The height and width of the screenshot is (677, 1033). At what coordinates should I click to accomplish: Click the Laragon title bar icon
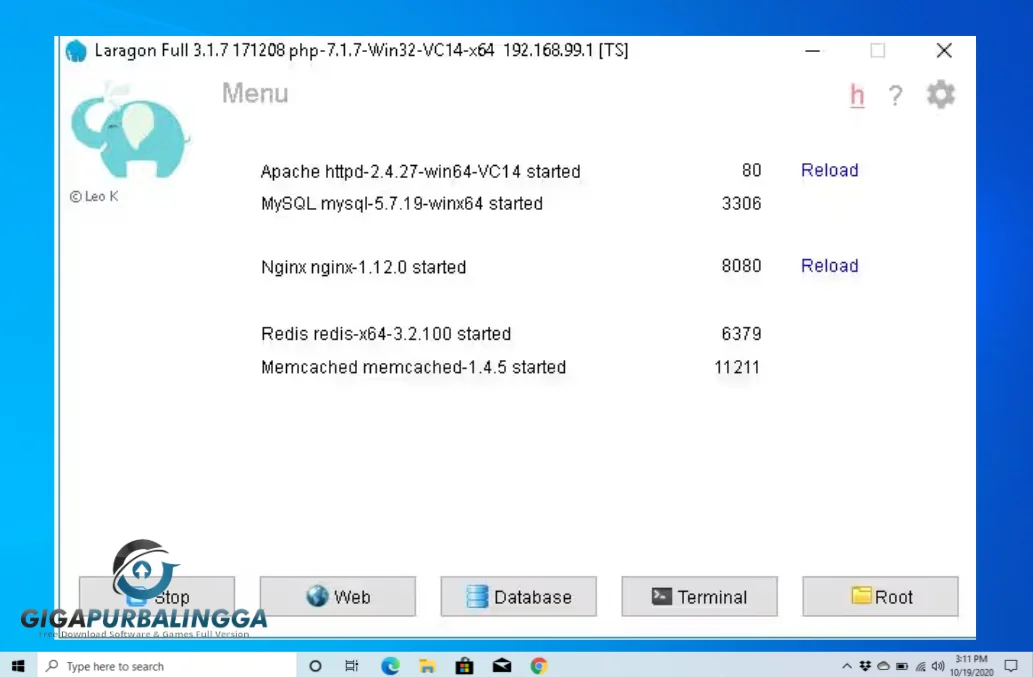click(76, 51)
